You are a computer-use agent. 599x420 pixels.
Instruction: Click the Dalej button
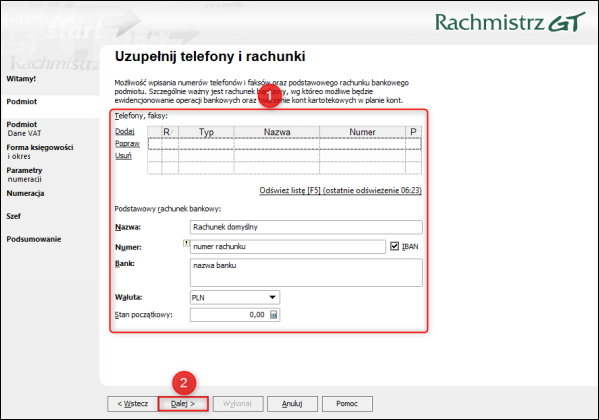pyautogui.click(x=183, y=404)
